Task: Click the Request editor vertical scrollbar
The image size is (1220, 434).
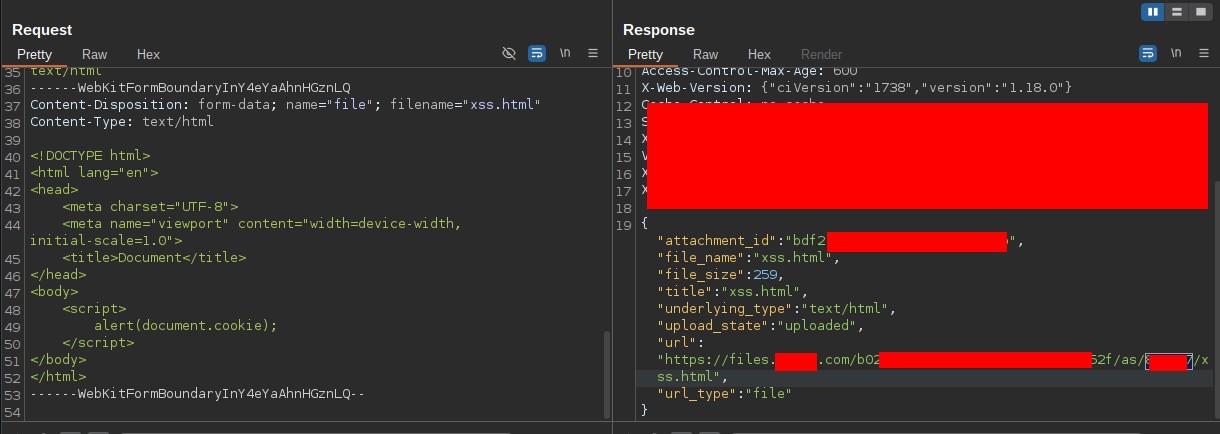Action: click(606, 370)
